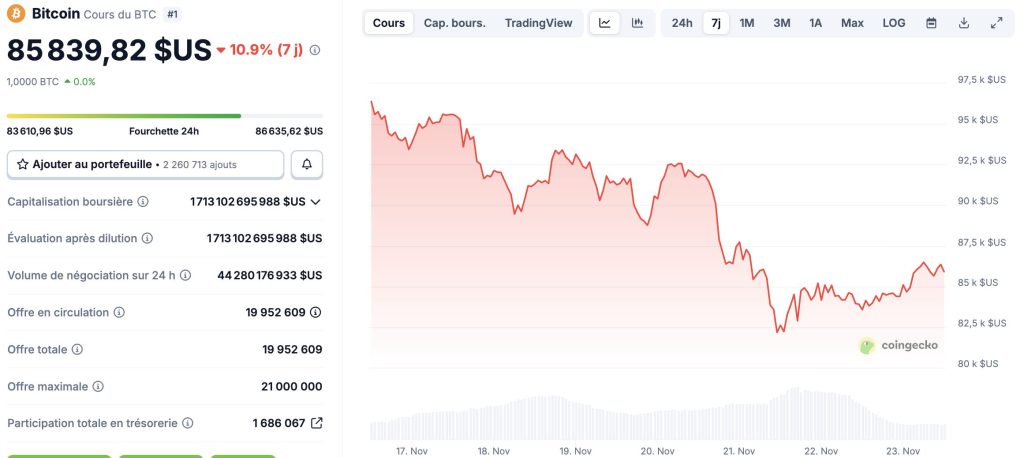This screenshot has height=458, width=1024.
Task: Click the Fourchette 24h range bar
Action: (165, 116)
